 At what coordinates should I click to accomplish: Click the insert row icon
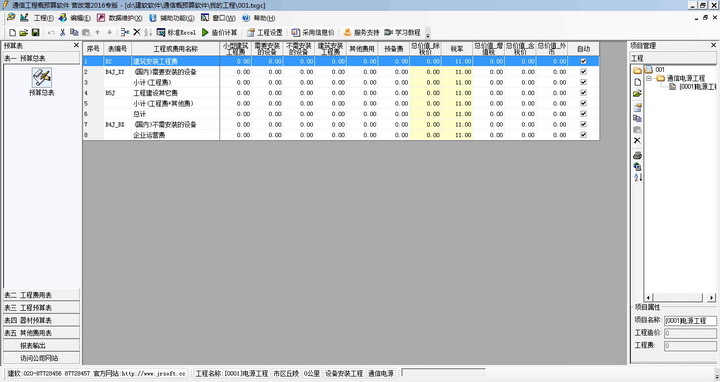point(124,33)
